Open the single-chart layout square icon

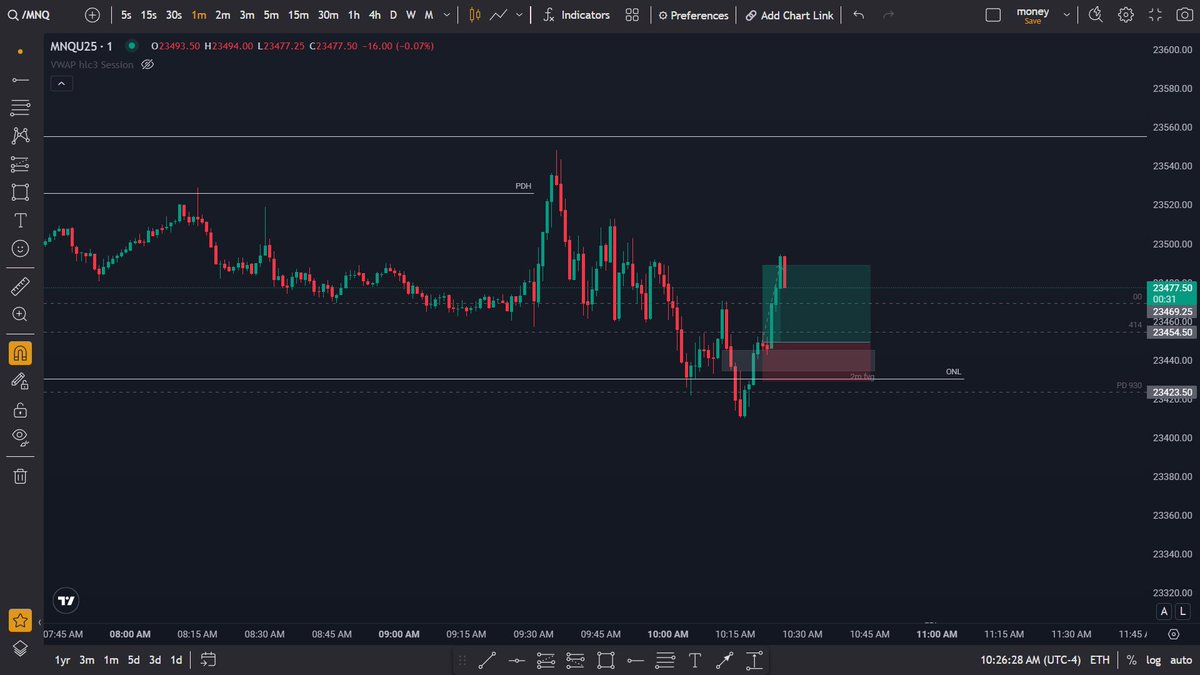(992, 15)
